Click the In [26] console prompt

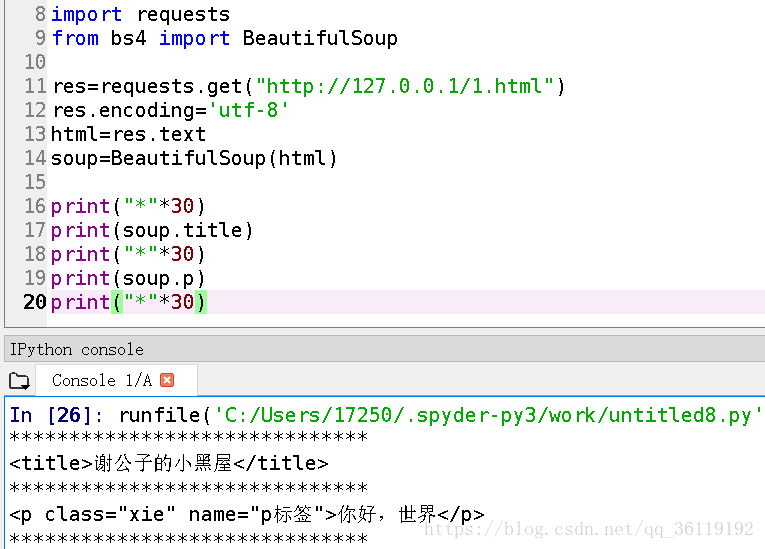tap(57, 415)
